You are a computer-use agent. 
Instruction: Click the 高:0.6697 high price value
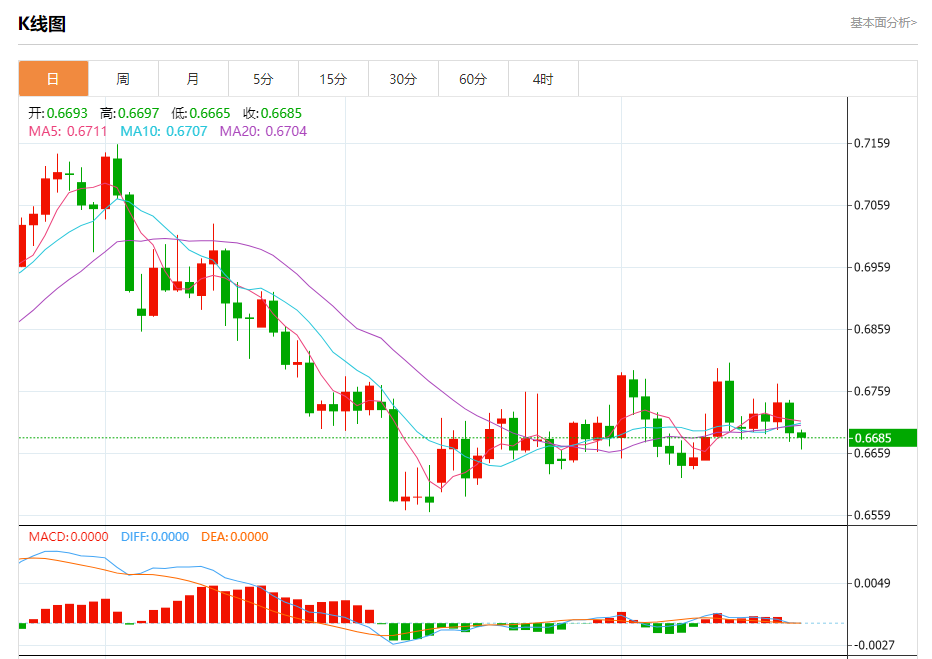130,113
